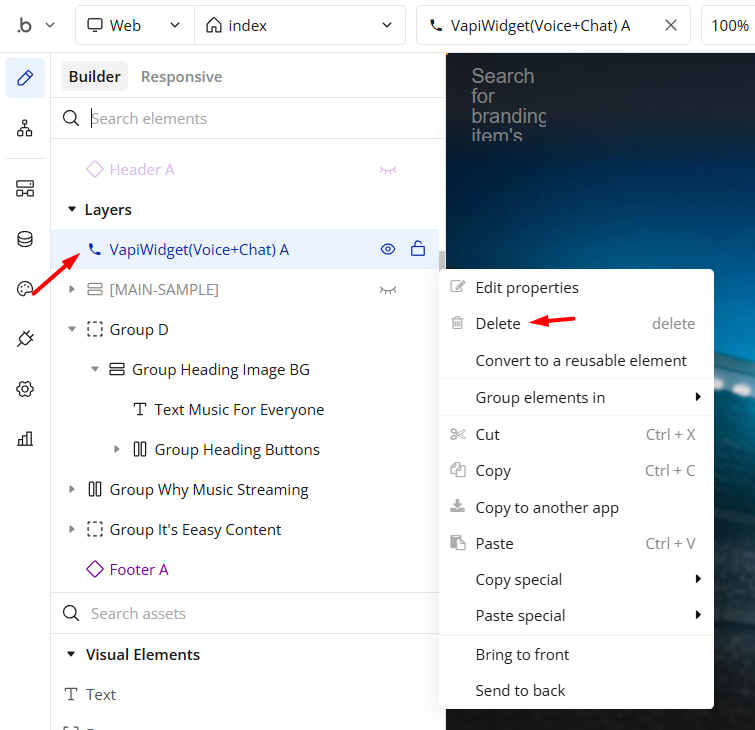Clear the VapiWidget element selection X
Viewport: 755px width, 730px height.
point(671,25)
